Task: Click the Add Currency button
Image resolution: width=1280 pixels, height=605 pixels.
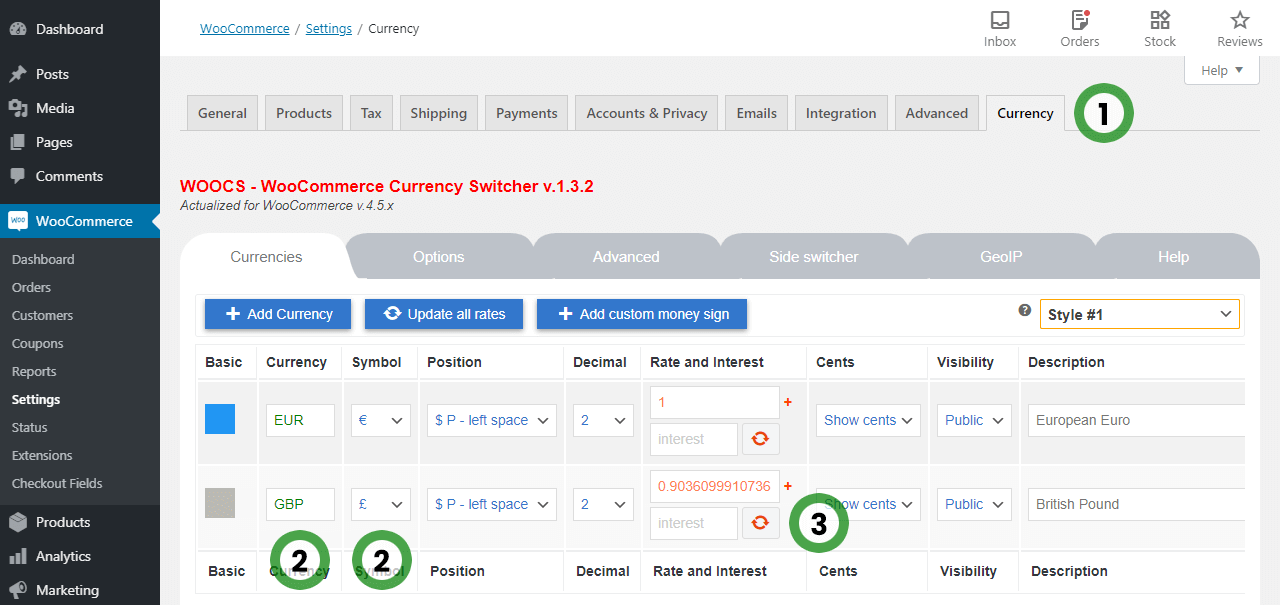Action: 278,314
